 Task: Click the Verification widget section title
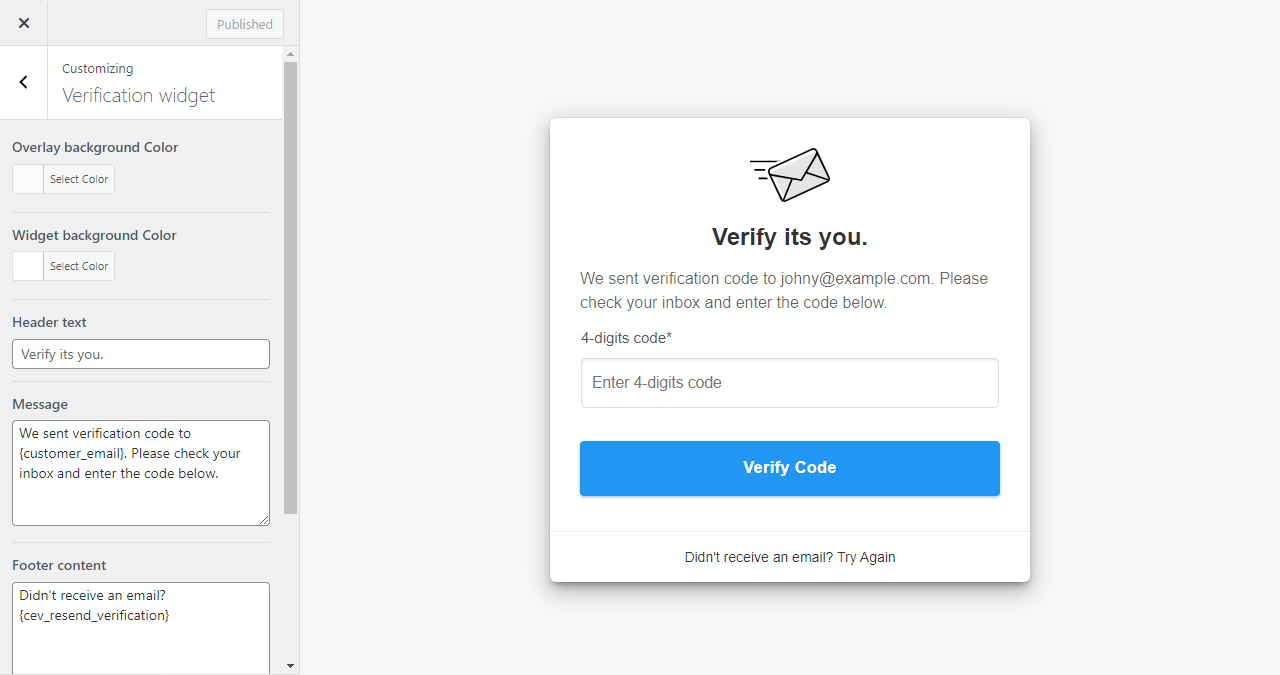pos(139,95)
